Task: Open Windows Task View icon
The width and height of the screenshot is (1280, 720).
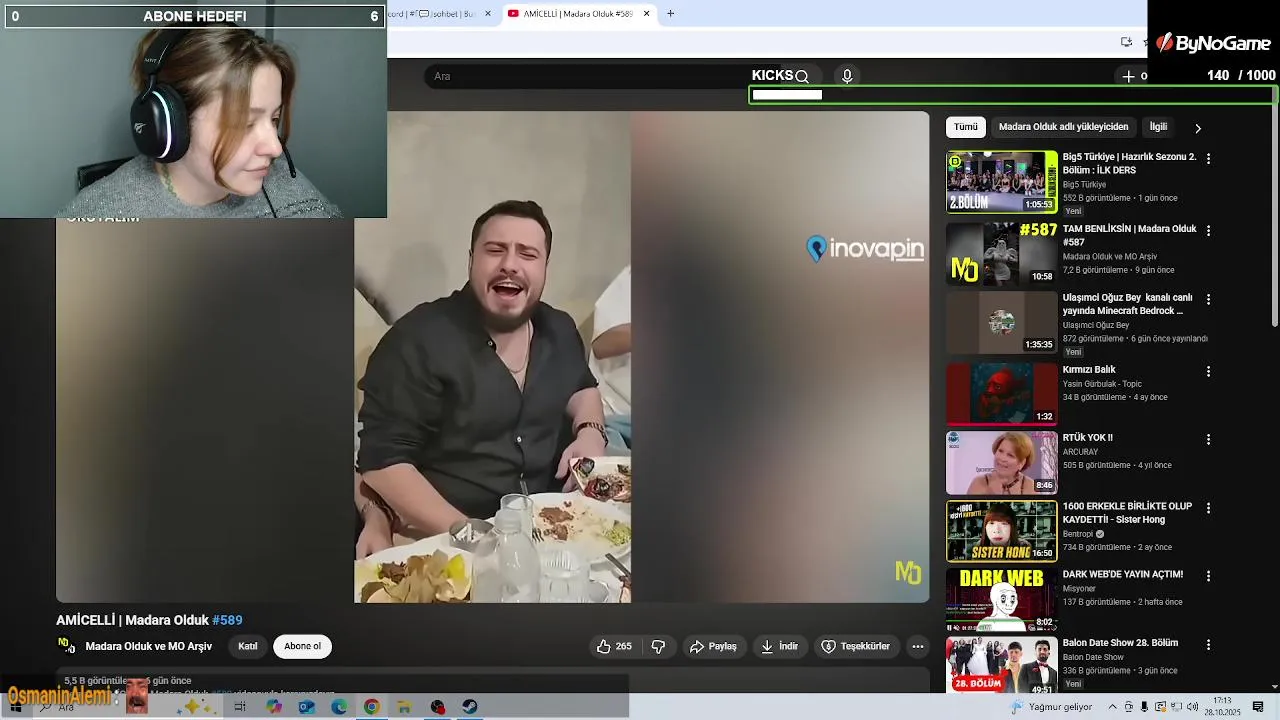Action: 240,707
